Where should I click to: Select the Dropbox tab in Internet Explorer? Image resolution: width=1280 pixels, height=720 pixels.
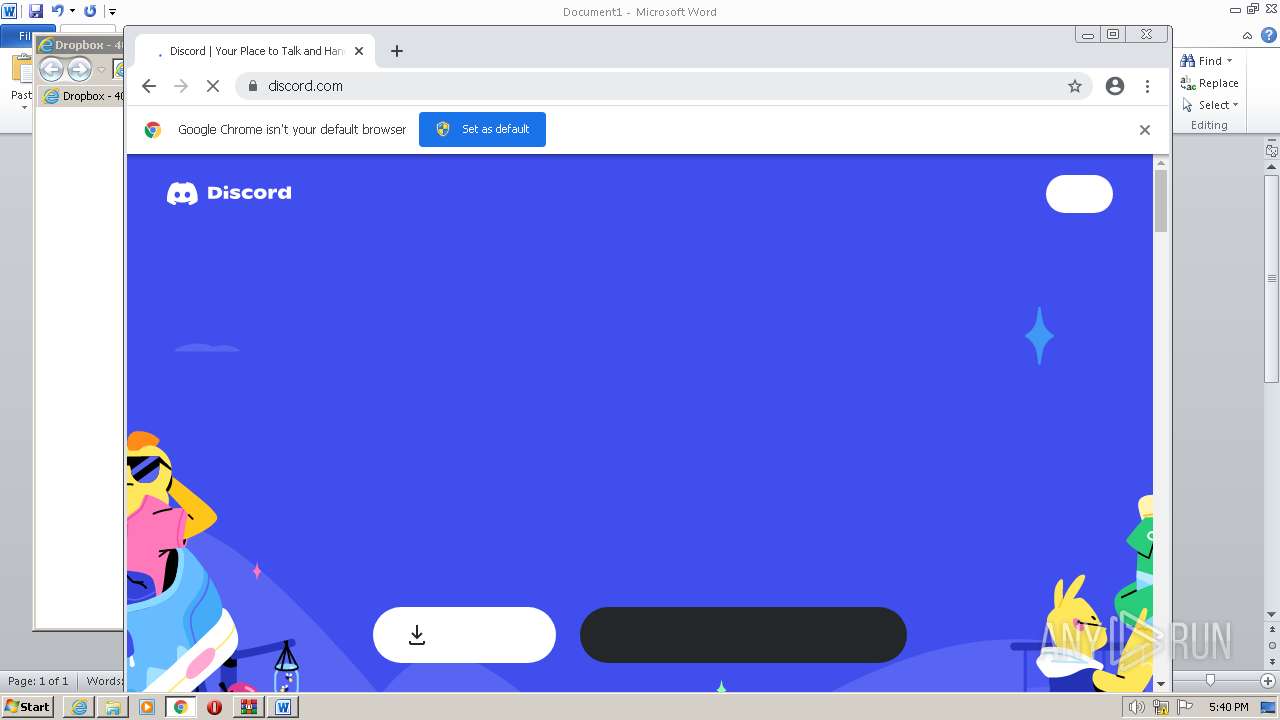tap(82, 96)
